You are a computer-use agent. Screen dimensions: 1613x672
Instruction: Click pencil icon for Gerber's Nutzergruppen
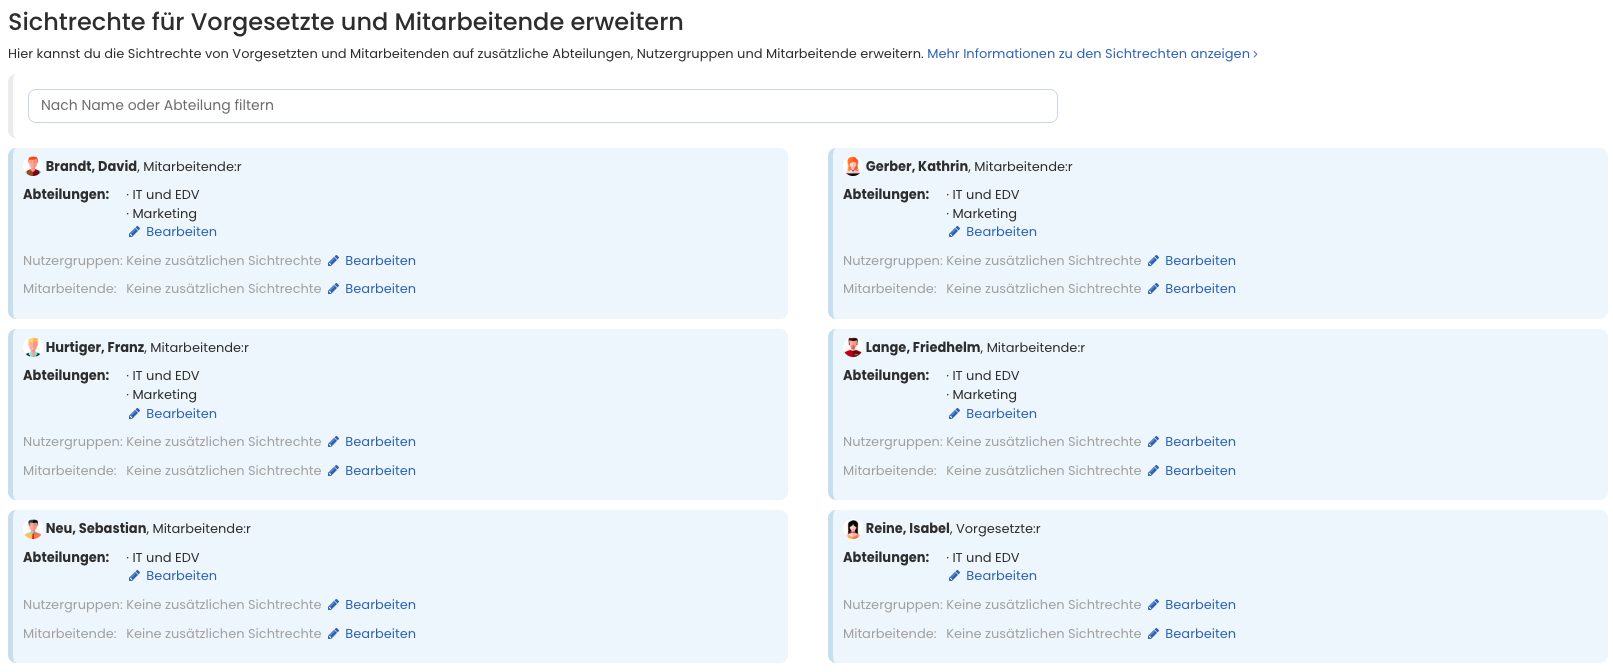click(x=1153, y=261)
